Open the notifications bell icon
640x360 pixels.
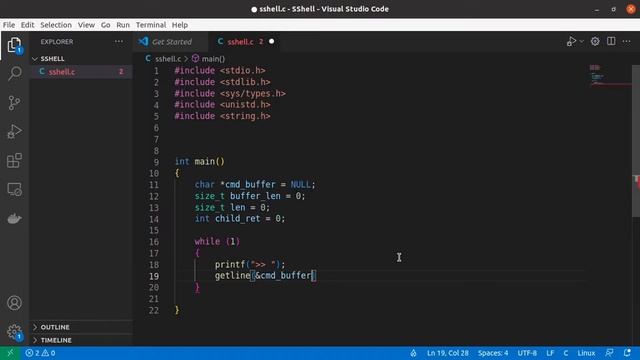click(x=627, y=353)
